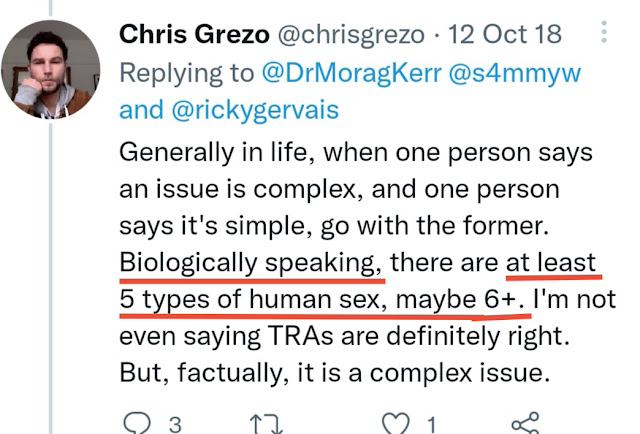Retweet this post using the arrows icon
Viewport: 640px width, 434px height.
point(266,424)
